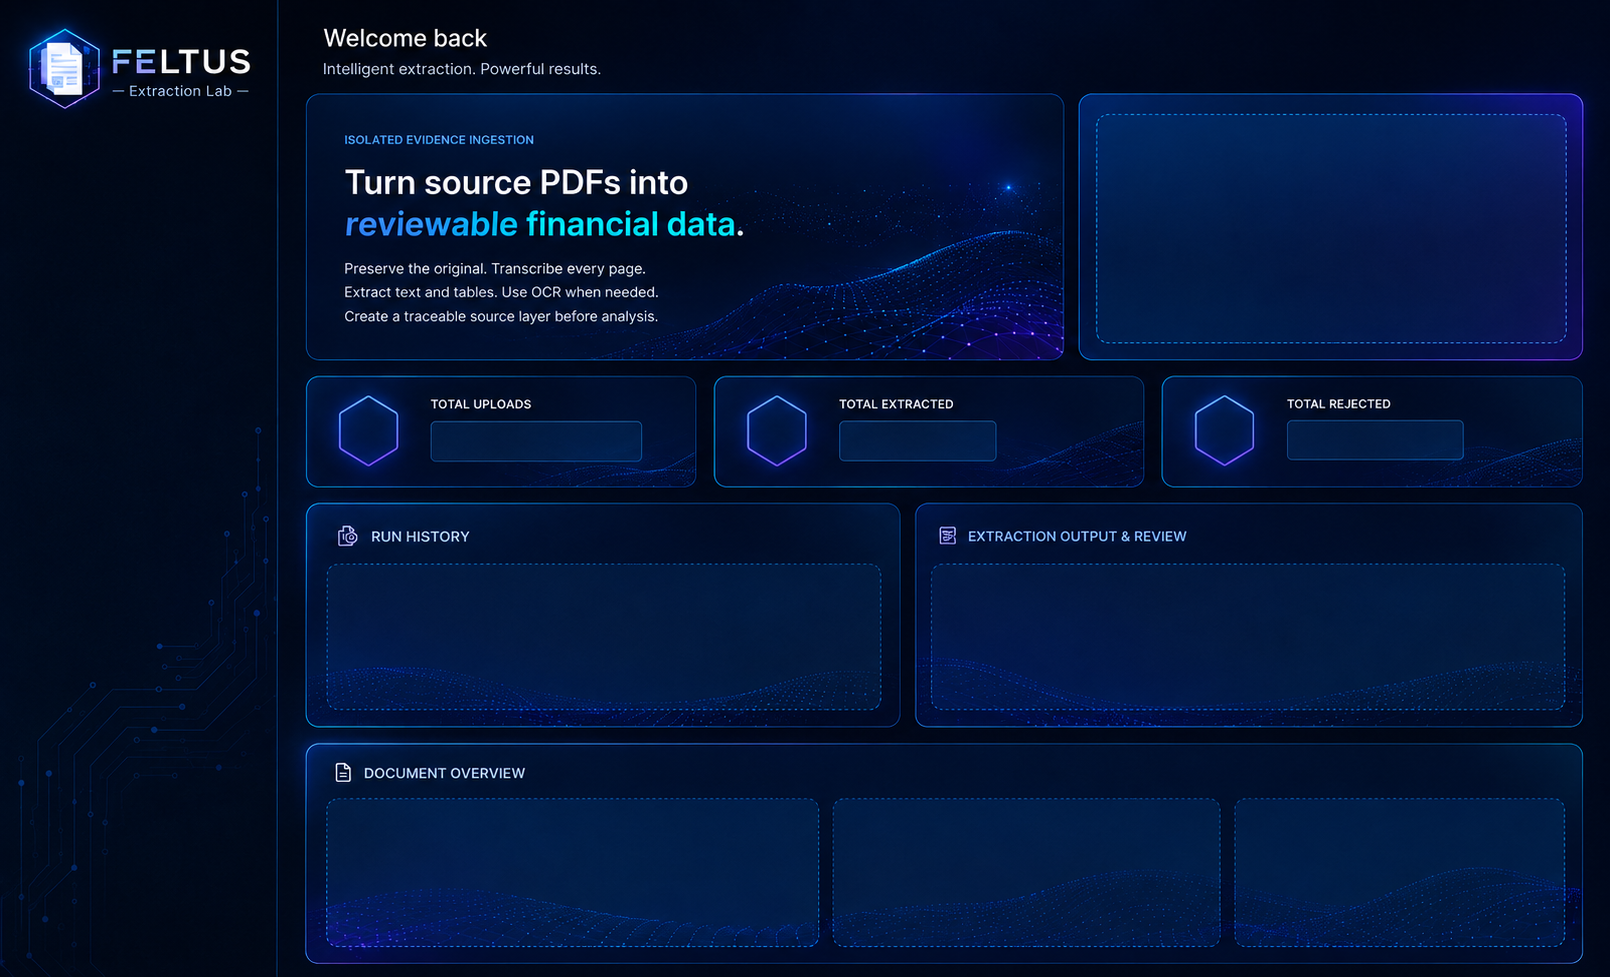This screenshot has width=1610, height=977.
Task: Click the Extraction Output & Review icon
Action: (947, 536)
